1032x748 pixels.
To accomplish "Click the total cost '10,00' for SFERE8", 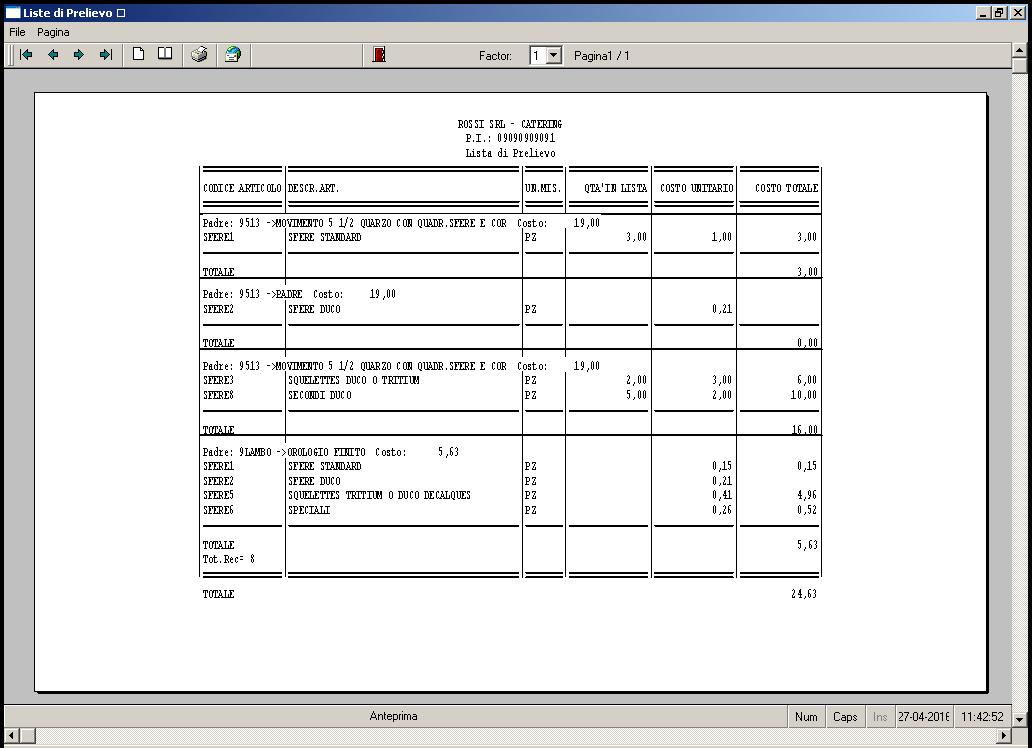I will click(x=804, y=395).
